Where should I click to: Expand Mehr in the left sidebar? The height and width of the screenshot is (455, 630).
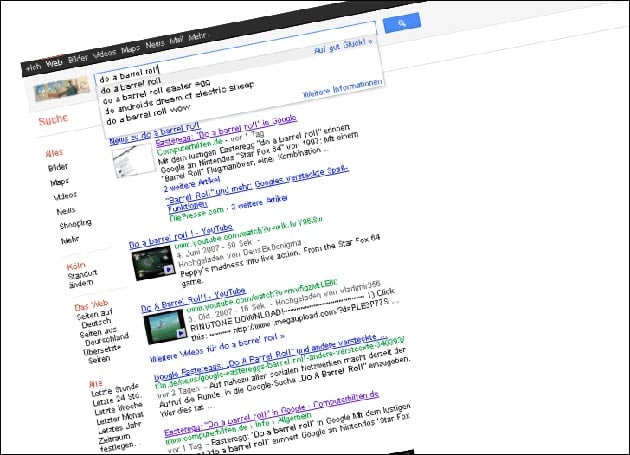click(x=70, y=240)
